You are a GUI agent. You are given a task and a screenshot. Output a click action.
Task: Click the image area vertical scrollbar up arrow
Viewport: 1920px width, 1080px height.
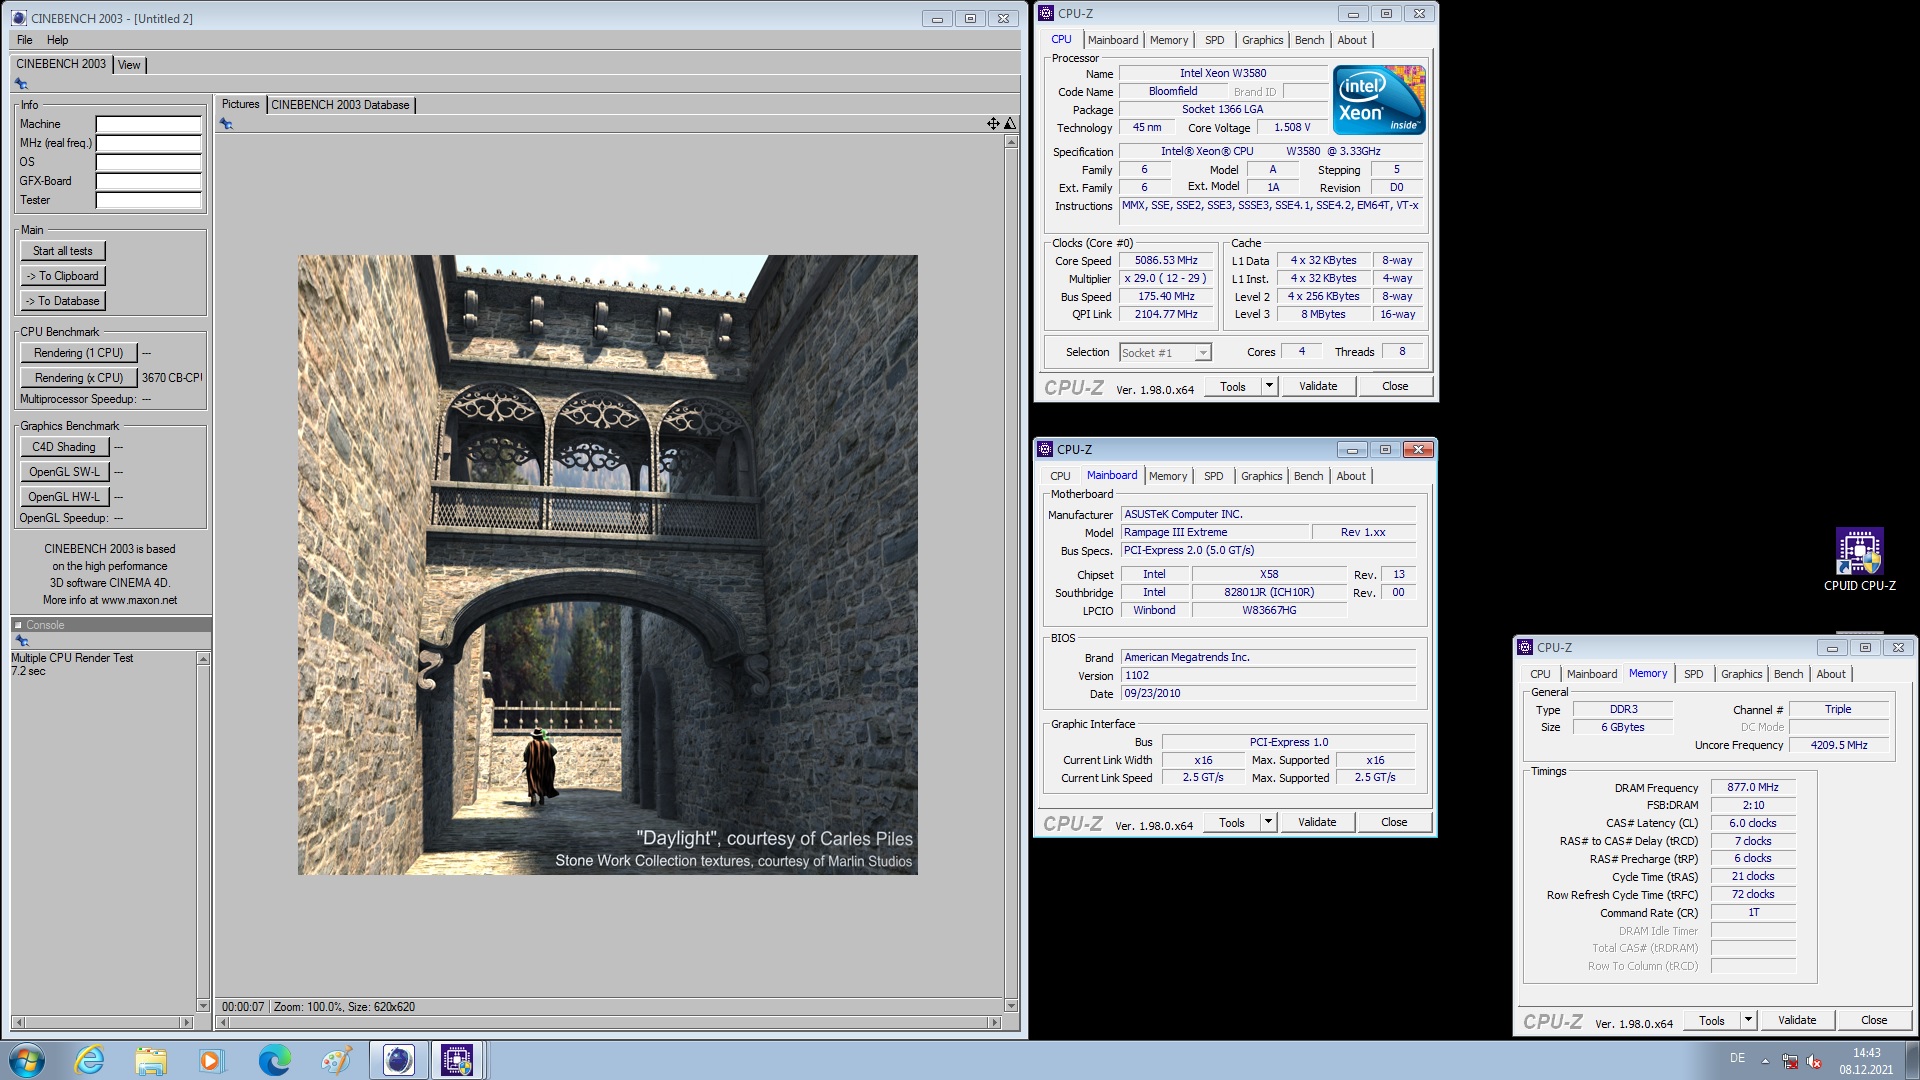click(x=1011, y=142)
